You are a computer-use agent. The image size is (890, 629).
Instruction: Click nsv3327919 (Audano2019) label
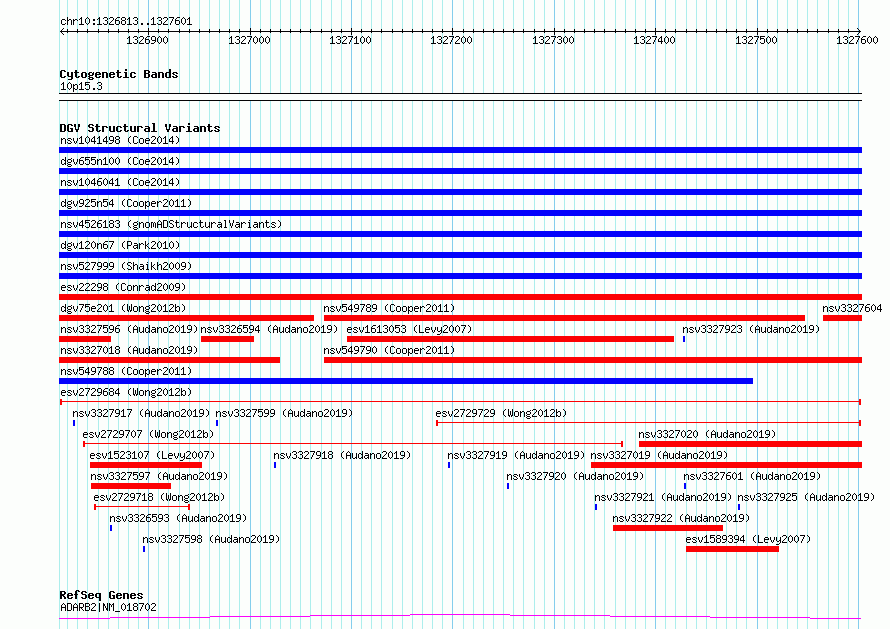[516, 455]
